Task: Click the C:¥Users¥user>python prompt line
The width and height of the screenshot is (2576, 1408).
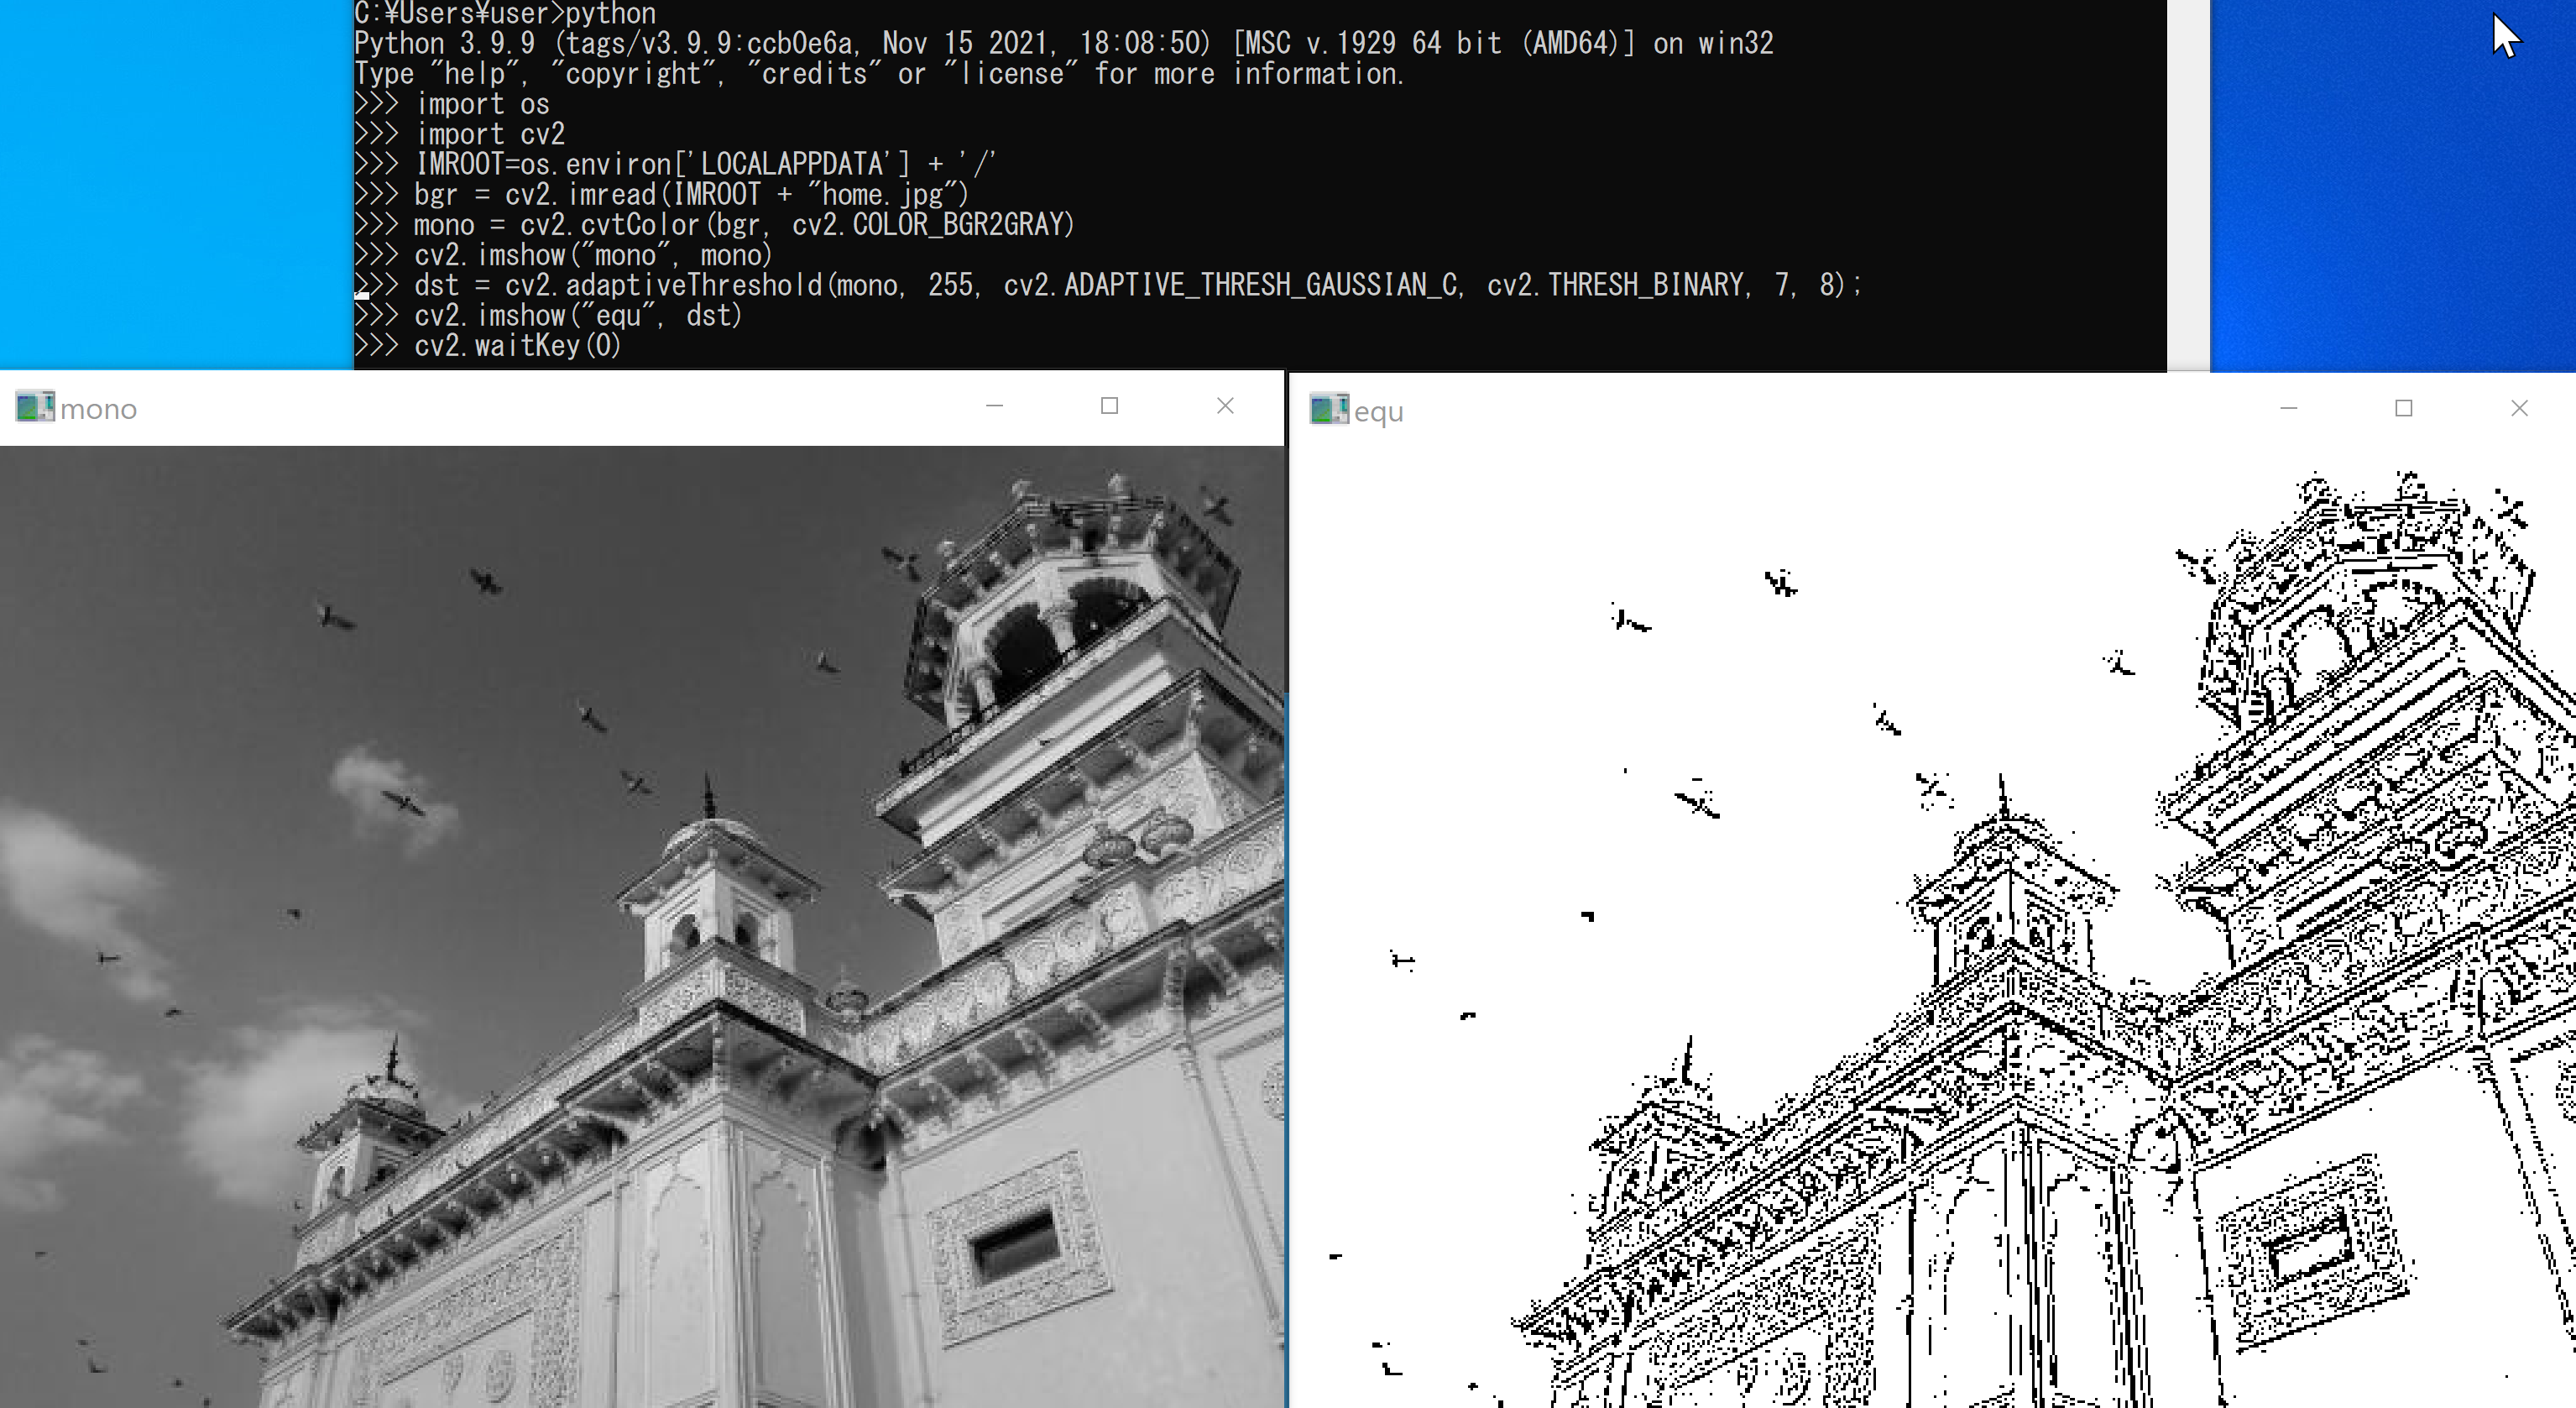Action: (505, 14)
